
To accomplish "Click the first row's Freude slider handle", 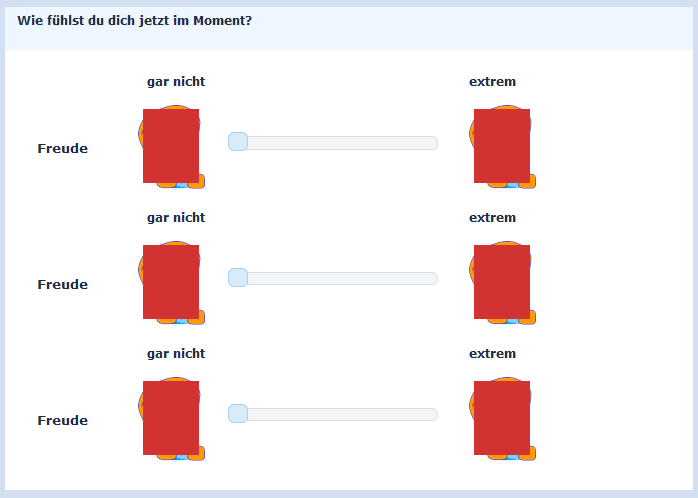I will point(238,142).
